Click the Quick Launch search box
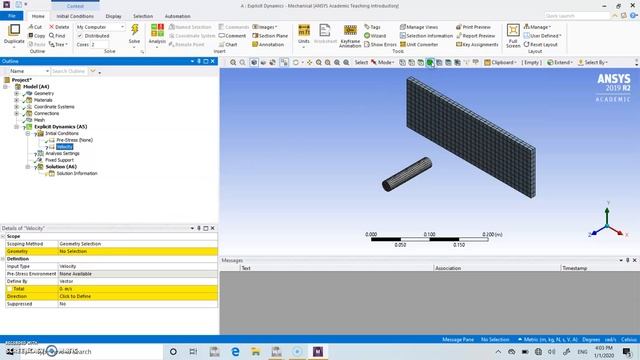 pos(577,16)
